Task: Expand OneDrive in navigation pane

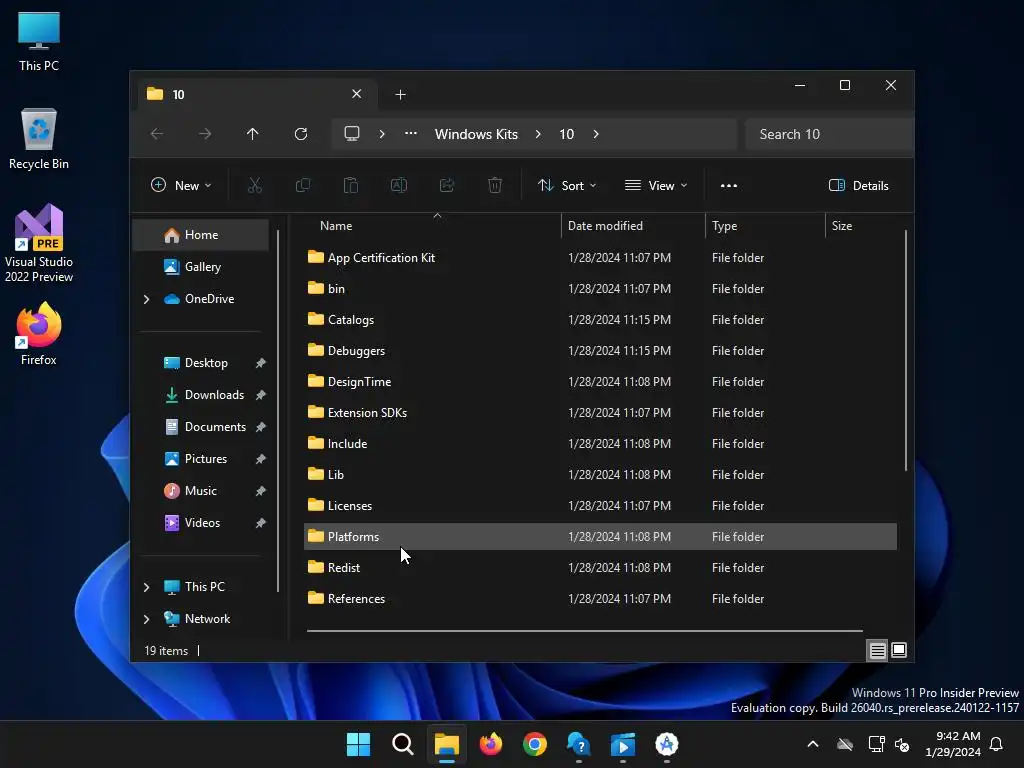Action: 146,299
